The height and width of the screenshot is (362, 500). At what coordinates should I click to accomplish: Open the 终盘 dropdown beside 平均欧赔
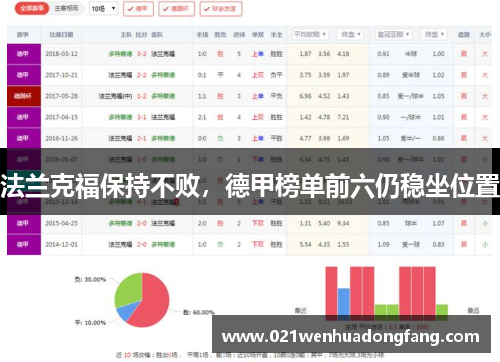(x=351, y=34)
